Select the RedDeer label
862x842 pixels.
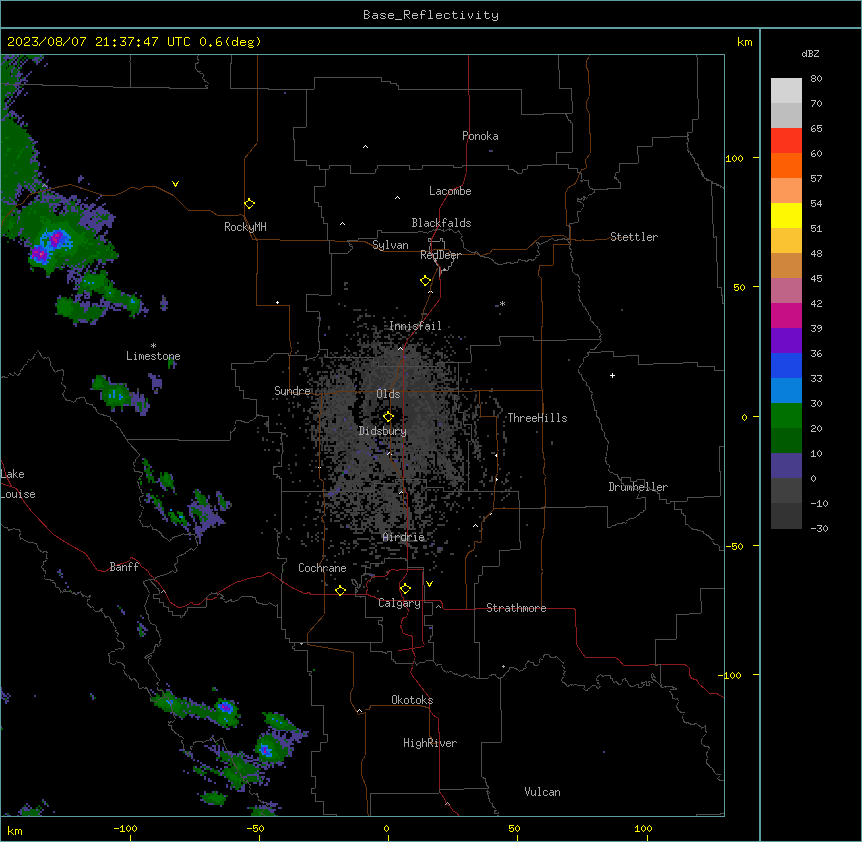coord(440,255)
